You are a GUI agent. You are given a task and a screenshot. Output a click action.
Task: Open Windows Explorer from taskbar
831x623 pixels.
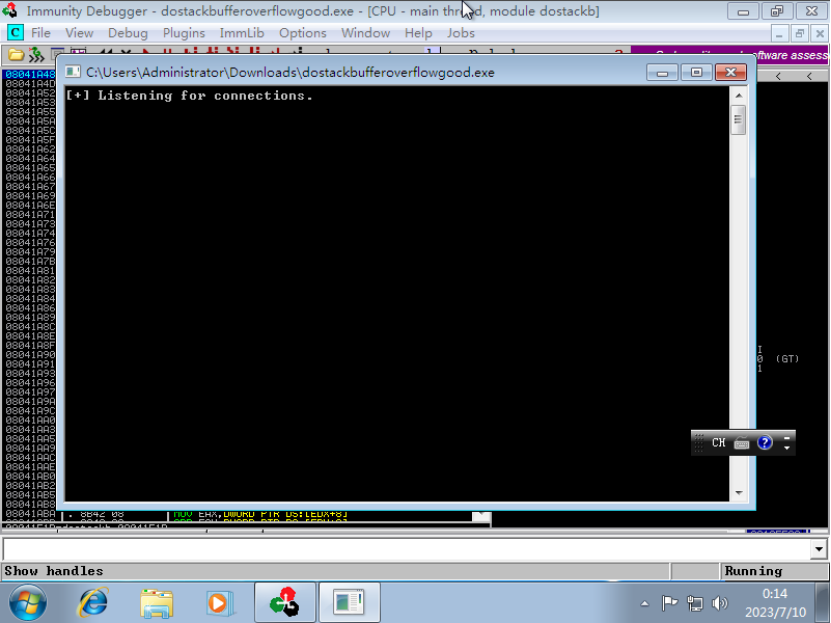point(156,603)
